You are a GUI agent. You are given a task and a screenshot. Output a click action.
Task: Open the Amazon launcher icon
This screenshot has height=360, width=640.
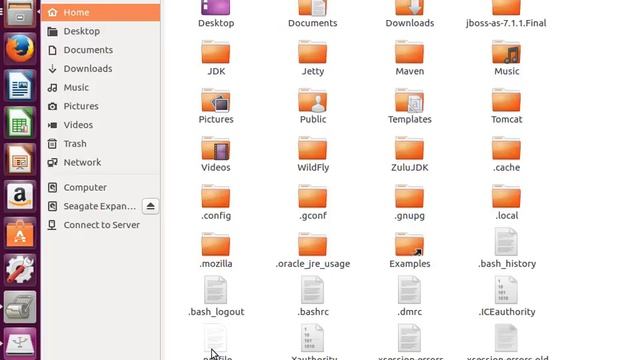20,196
